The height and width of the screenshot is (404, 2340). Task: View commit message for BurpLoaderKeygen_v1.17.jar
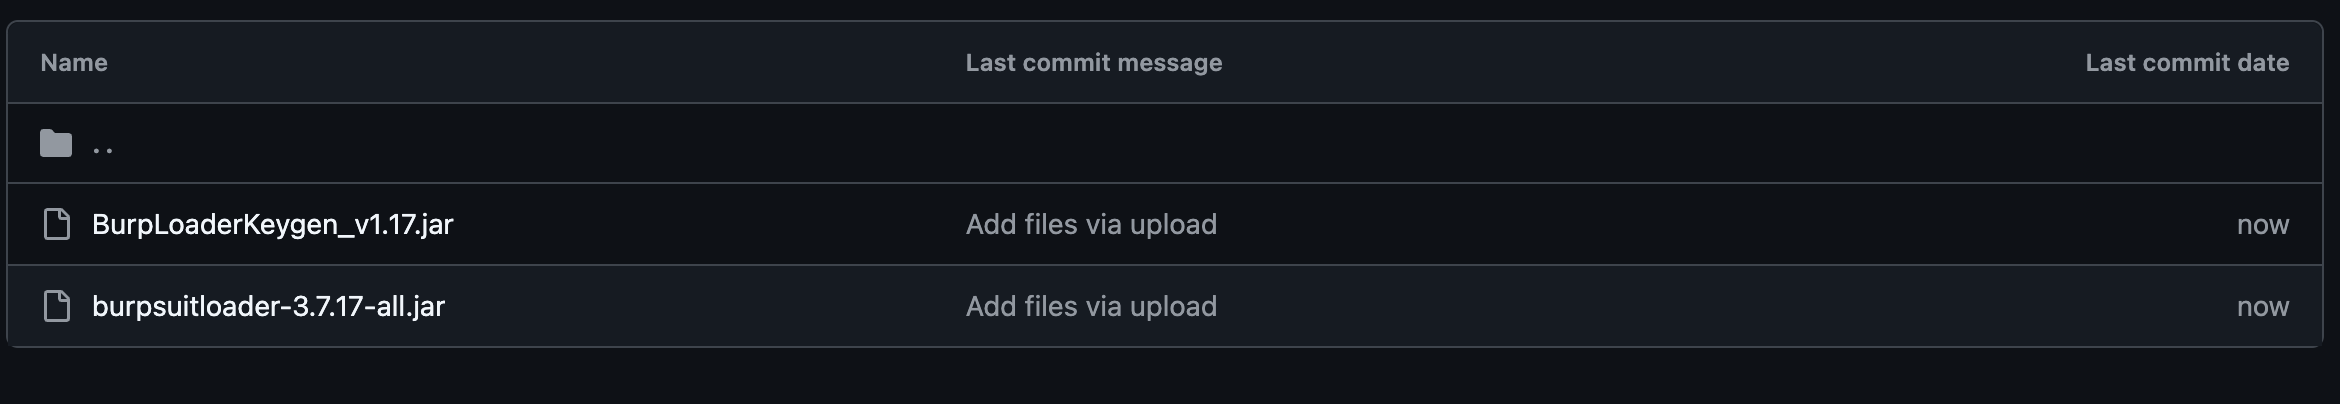[1091, 224]
